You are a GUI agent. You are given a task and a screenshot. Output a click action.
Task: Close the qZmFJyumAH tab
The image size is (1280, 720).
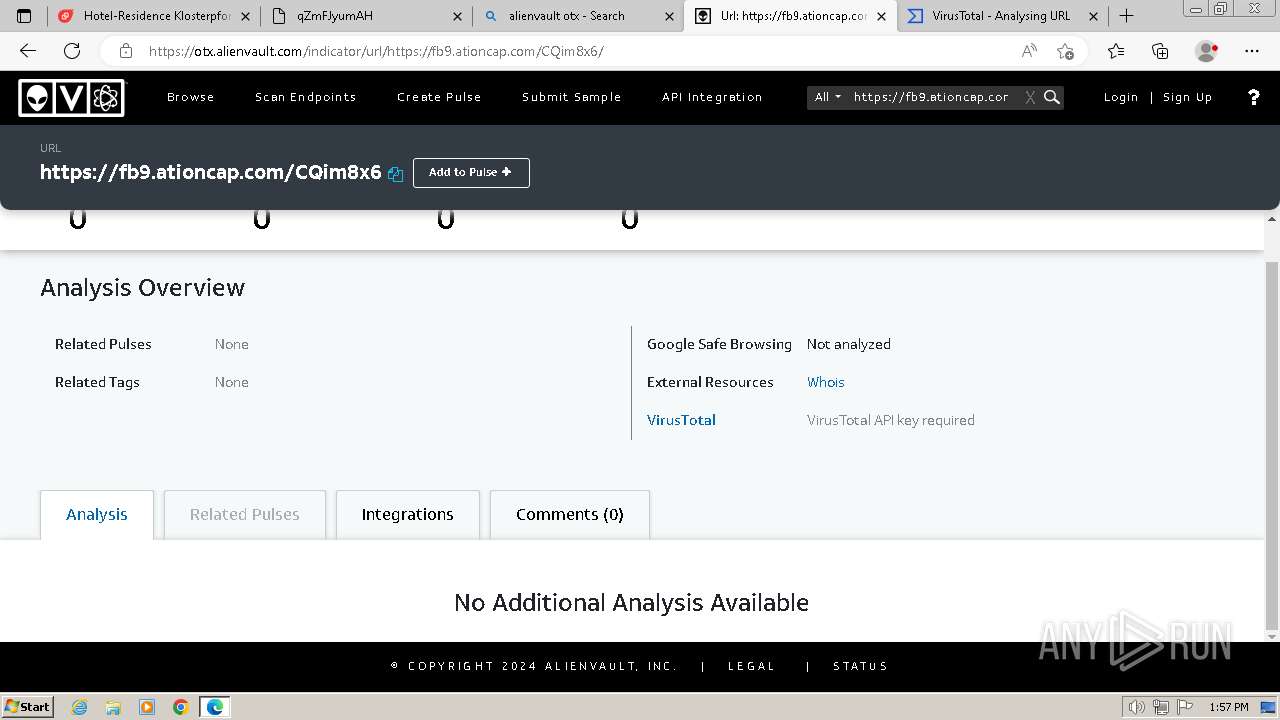click(x=458, y=16)
